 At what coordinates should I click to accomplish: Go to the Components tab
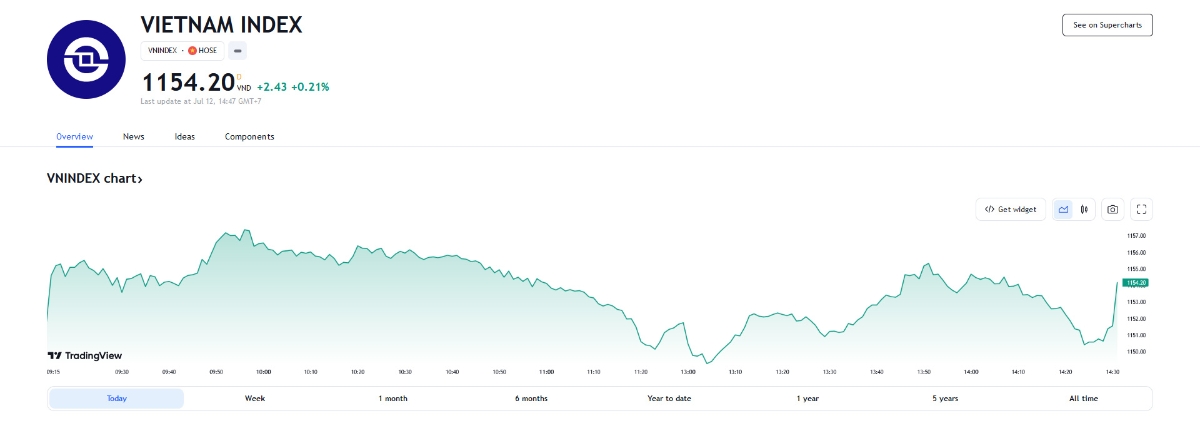249,137
